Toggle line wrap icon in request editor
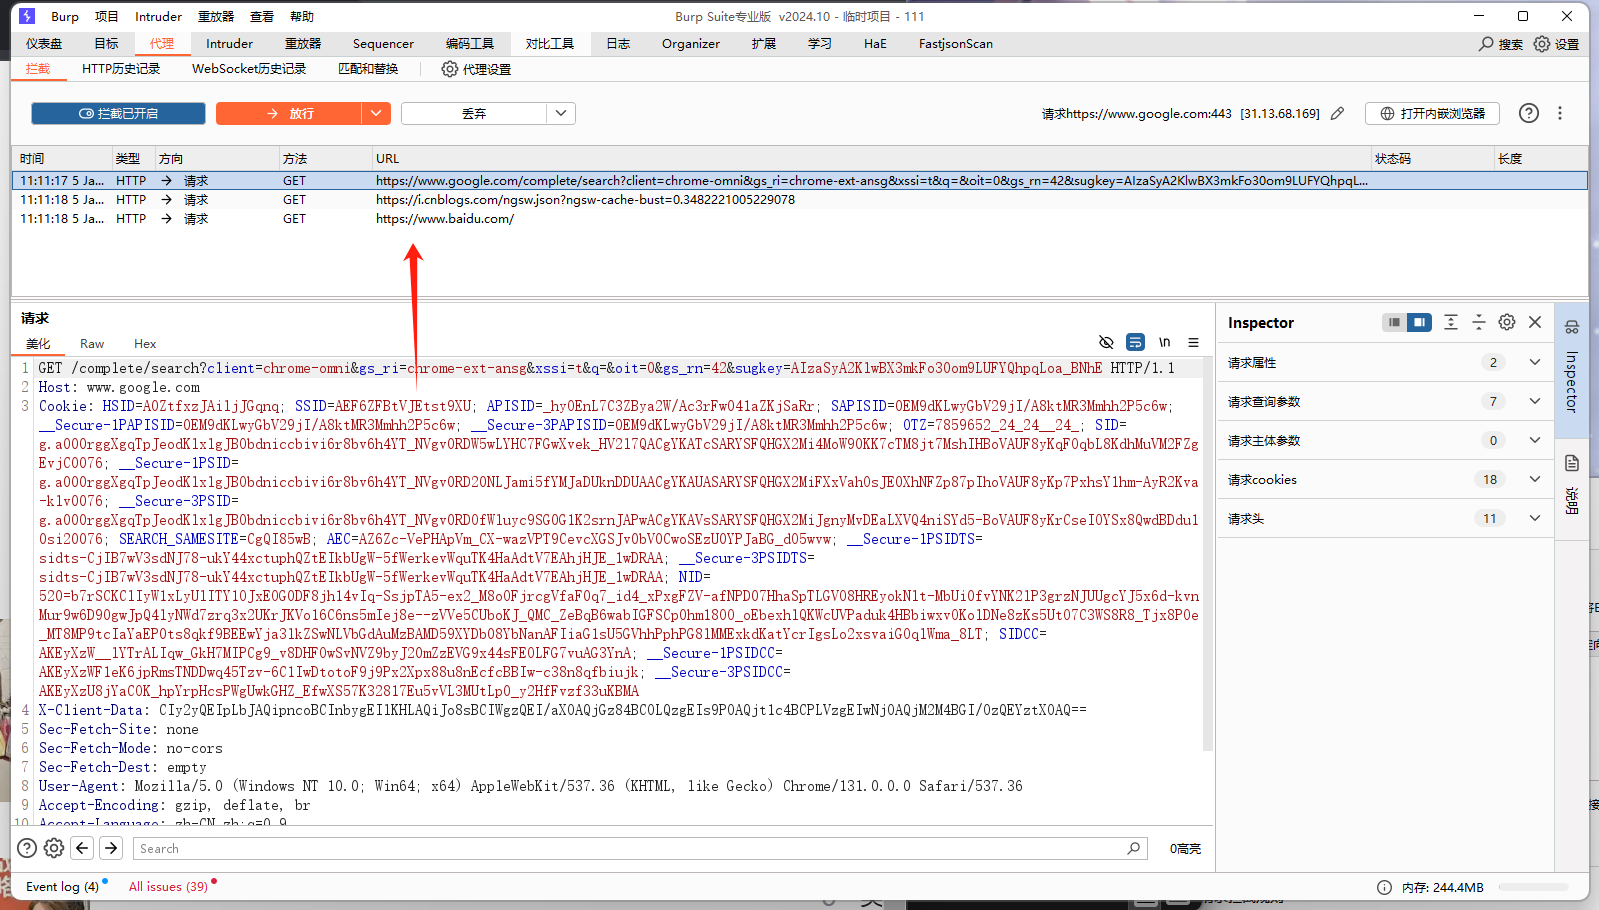 (1135, 342)
